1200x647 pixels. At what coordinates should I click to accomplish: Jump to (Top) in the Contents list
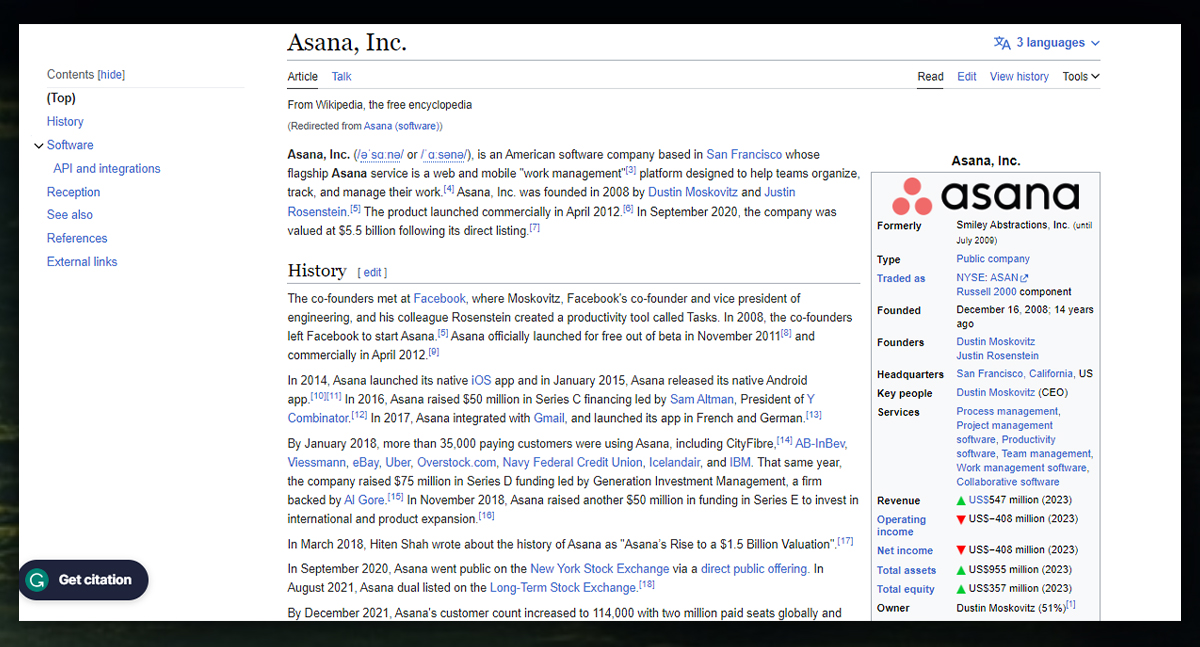61,98
